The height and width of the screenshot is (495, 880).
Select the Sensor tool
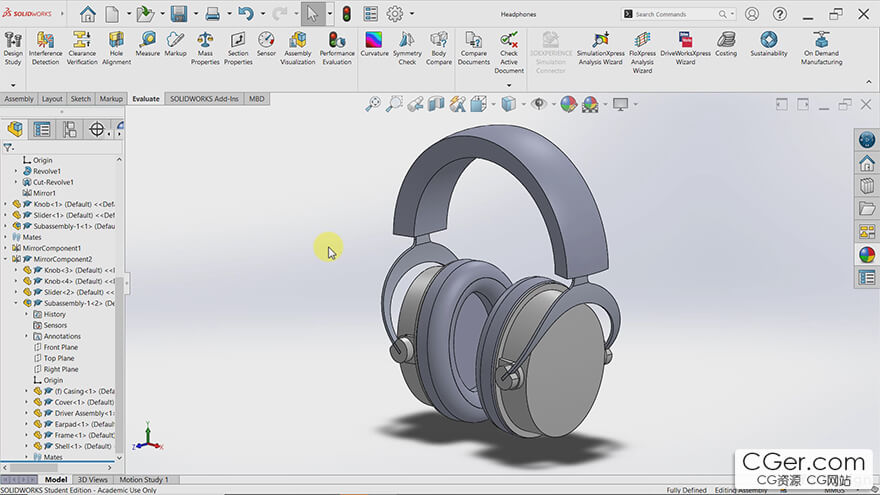[266, 44]
